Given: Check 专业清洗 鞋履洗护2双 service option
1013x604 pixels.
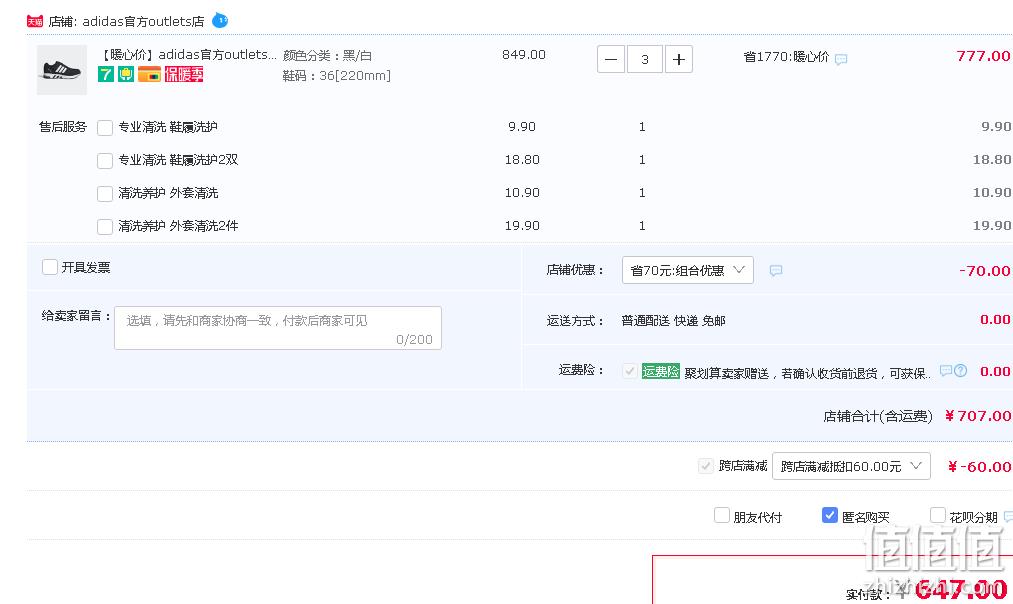Looking at the screenshot, I should pos(105,160).
